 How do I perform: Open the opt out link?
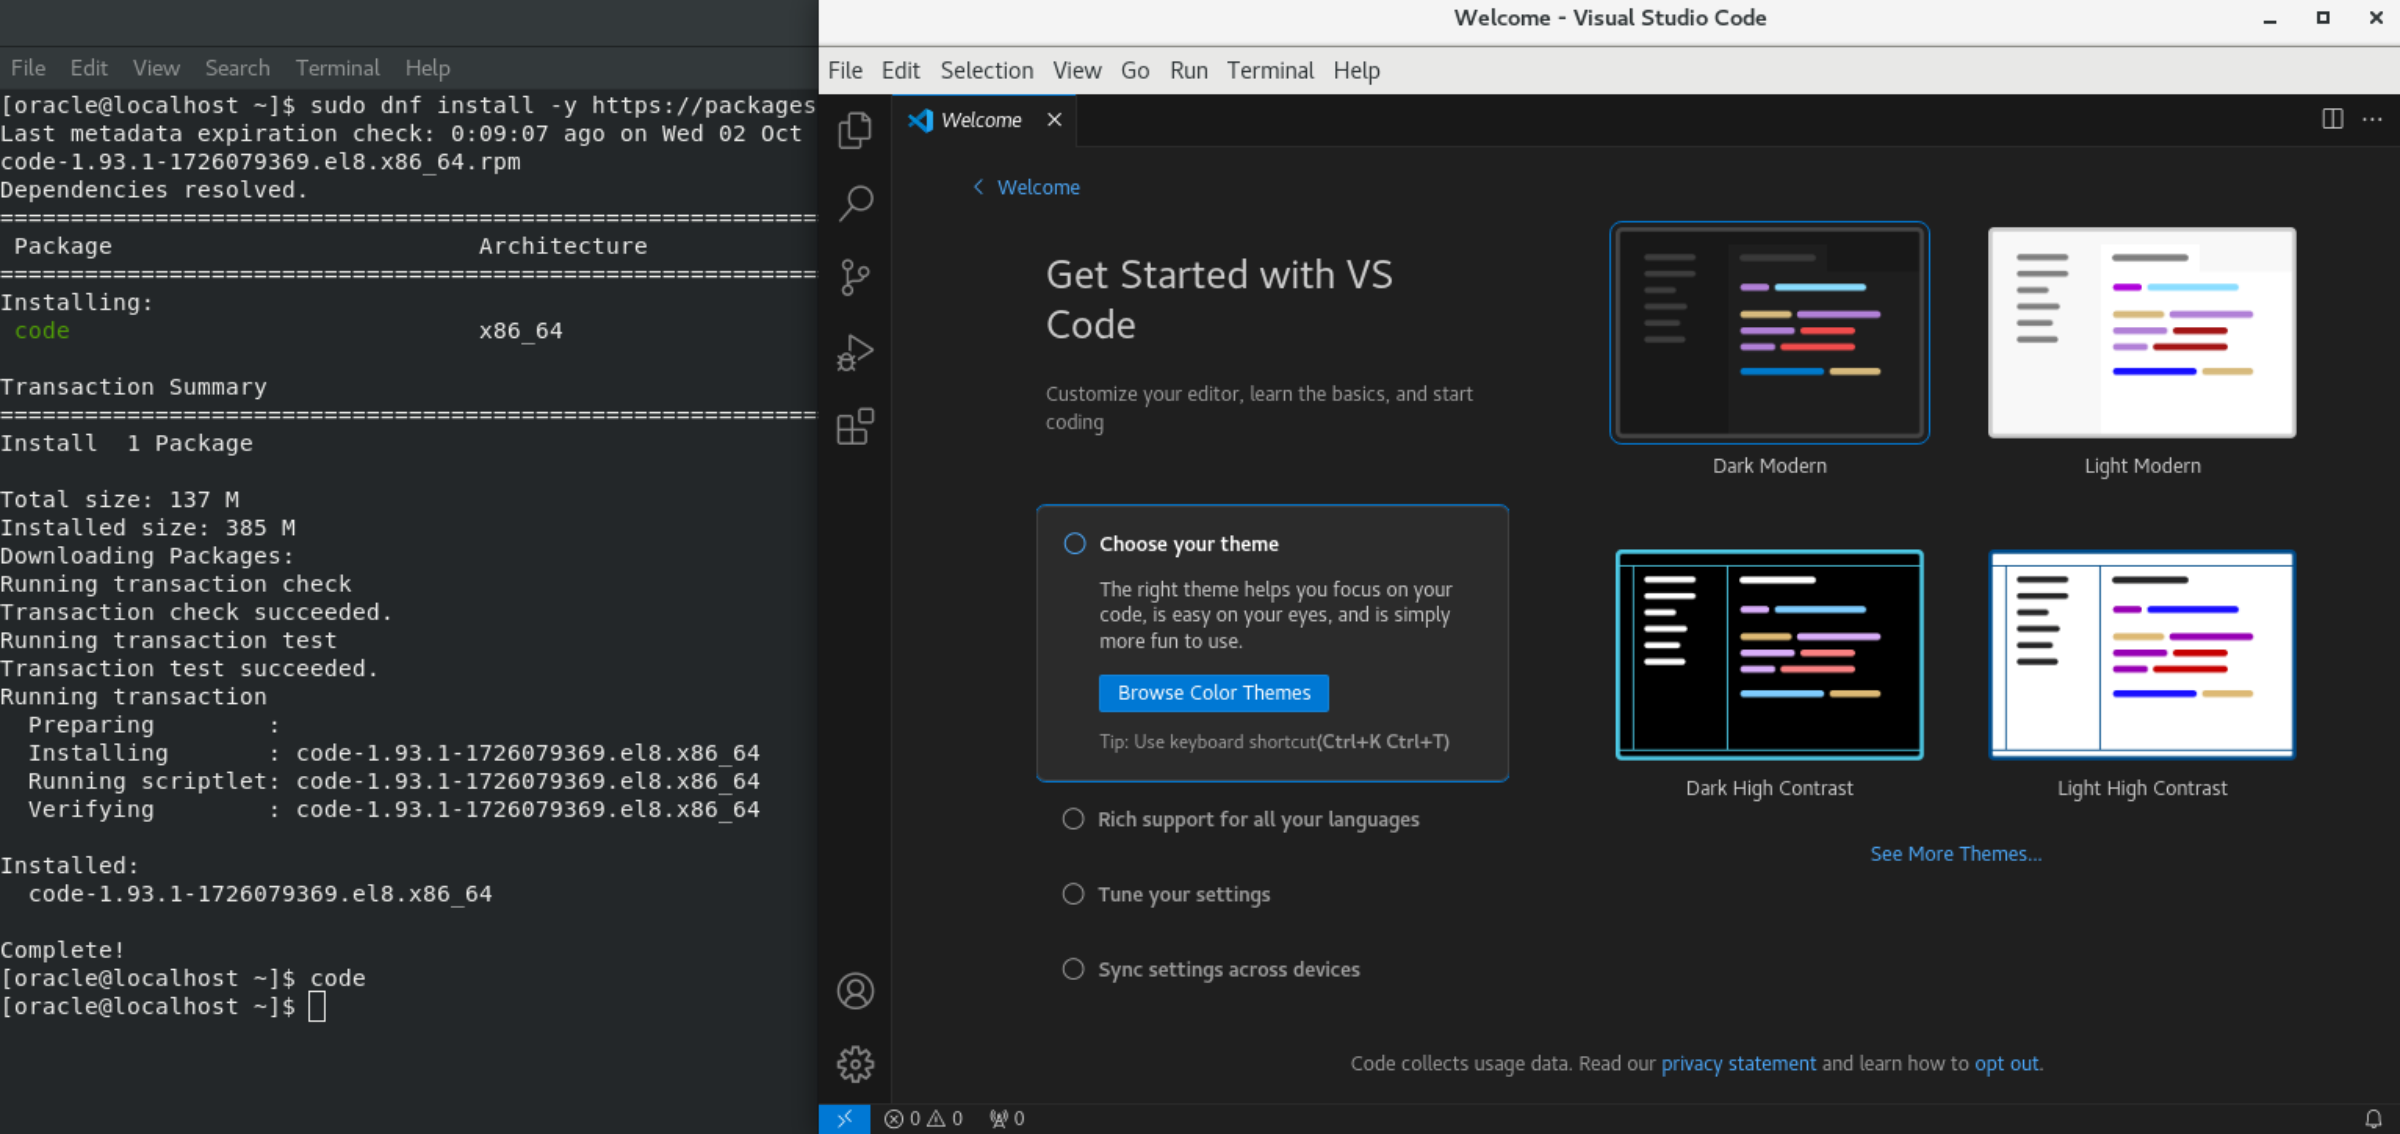(2006, 1063)
